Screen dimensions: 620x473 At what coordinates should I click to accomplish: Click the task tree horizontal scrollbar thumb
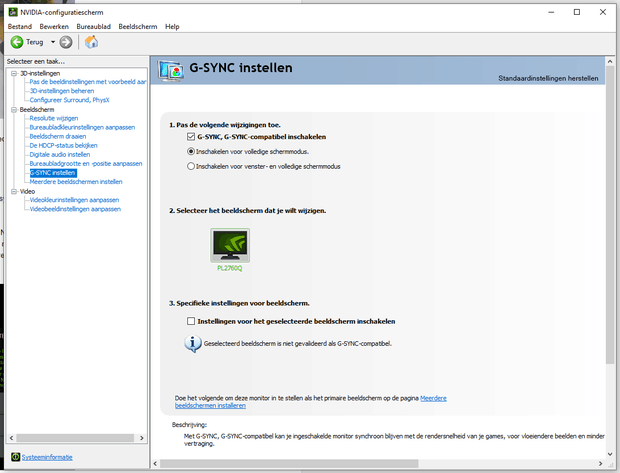[75, 438]
